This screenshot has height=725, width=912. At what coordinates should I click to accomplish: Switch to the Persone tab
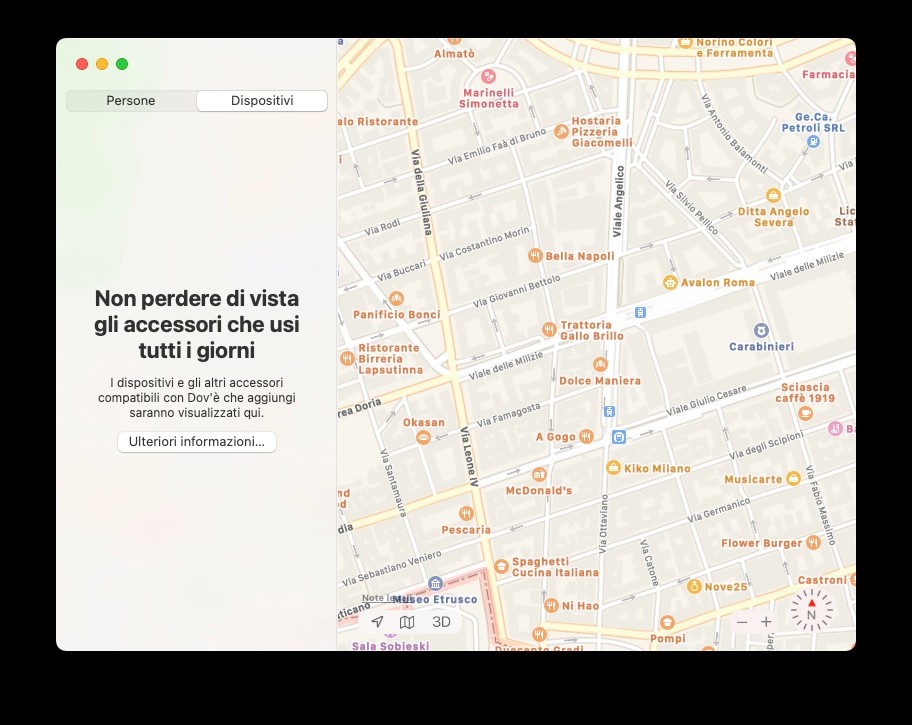point(131,101)
